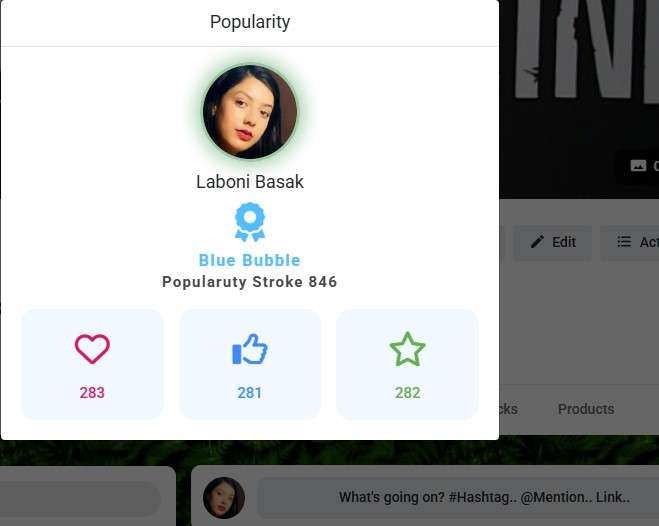Click the pink heart icon
The height and width of the screenshot is (526, 659).
92,349
